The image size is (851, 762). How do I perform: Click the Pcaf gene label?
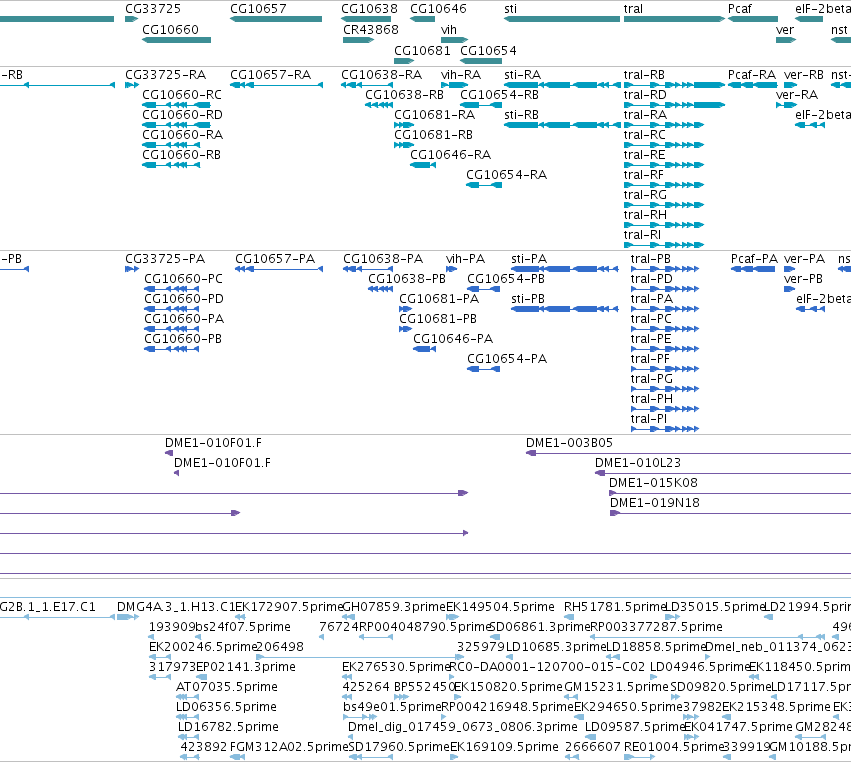coord(740,9)
